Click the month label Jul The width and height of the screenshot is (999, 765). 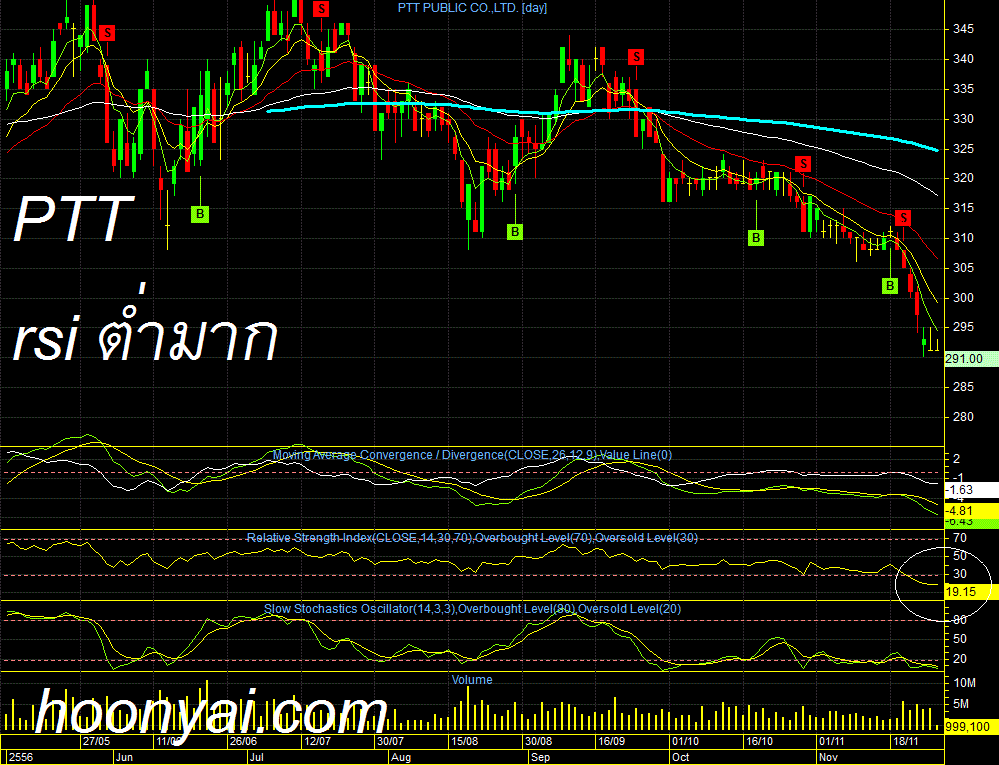point(257,757)
